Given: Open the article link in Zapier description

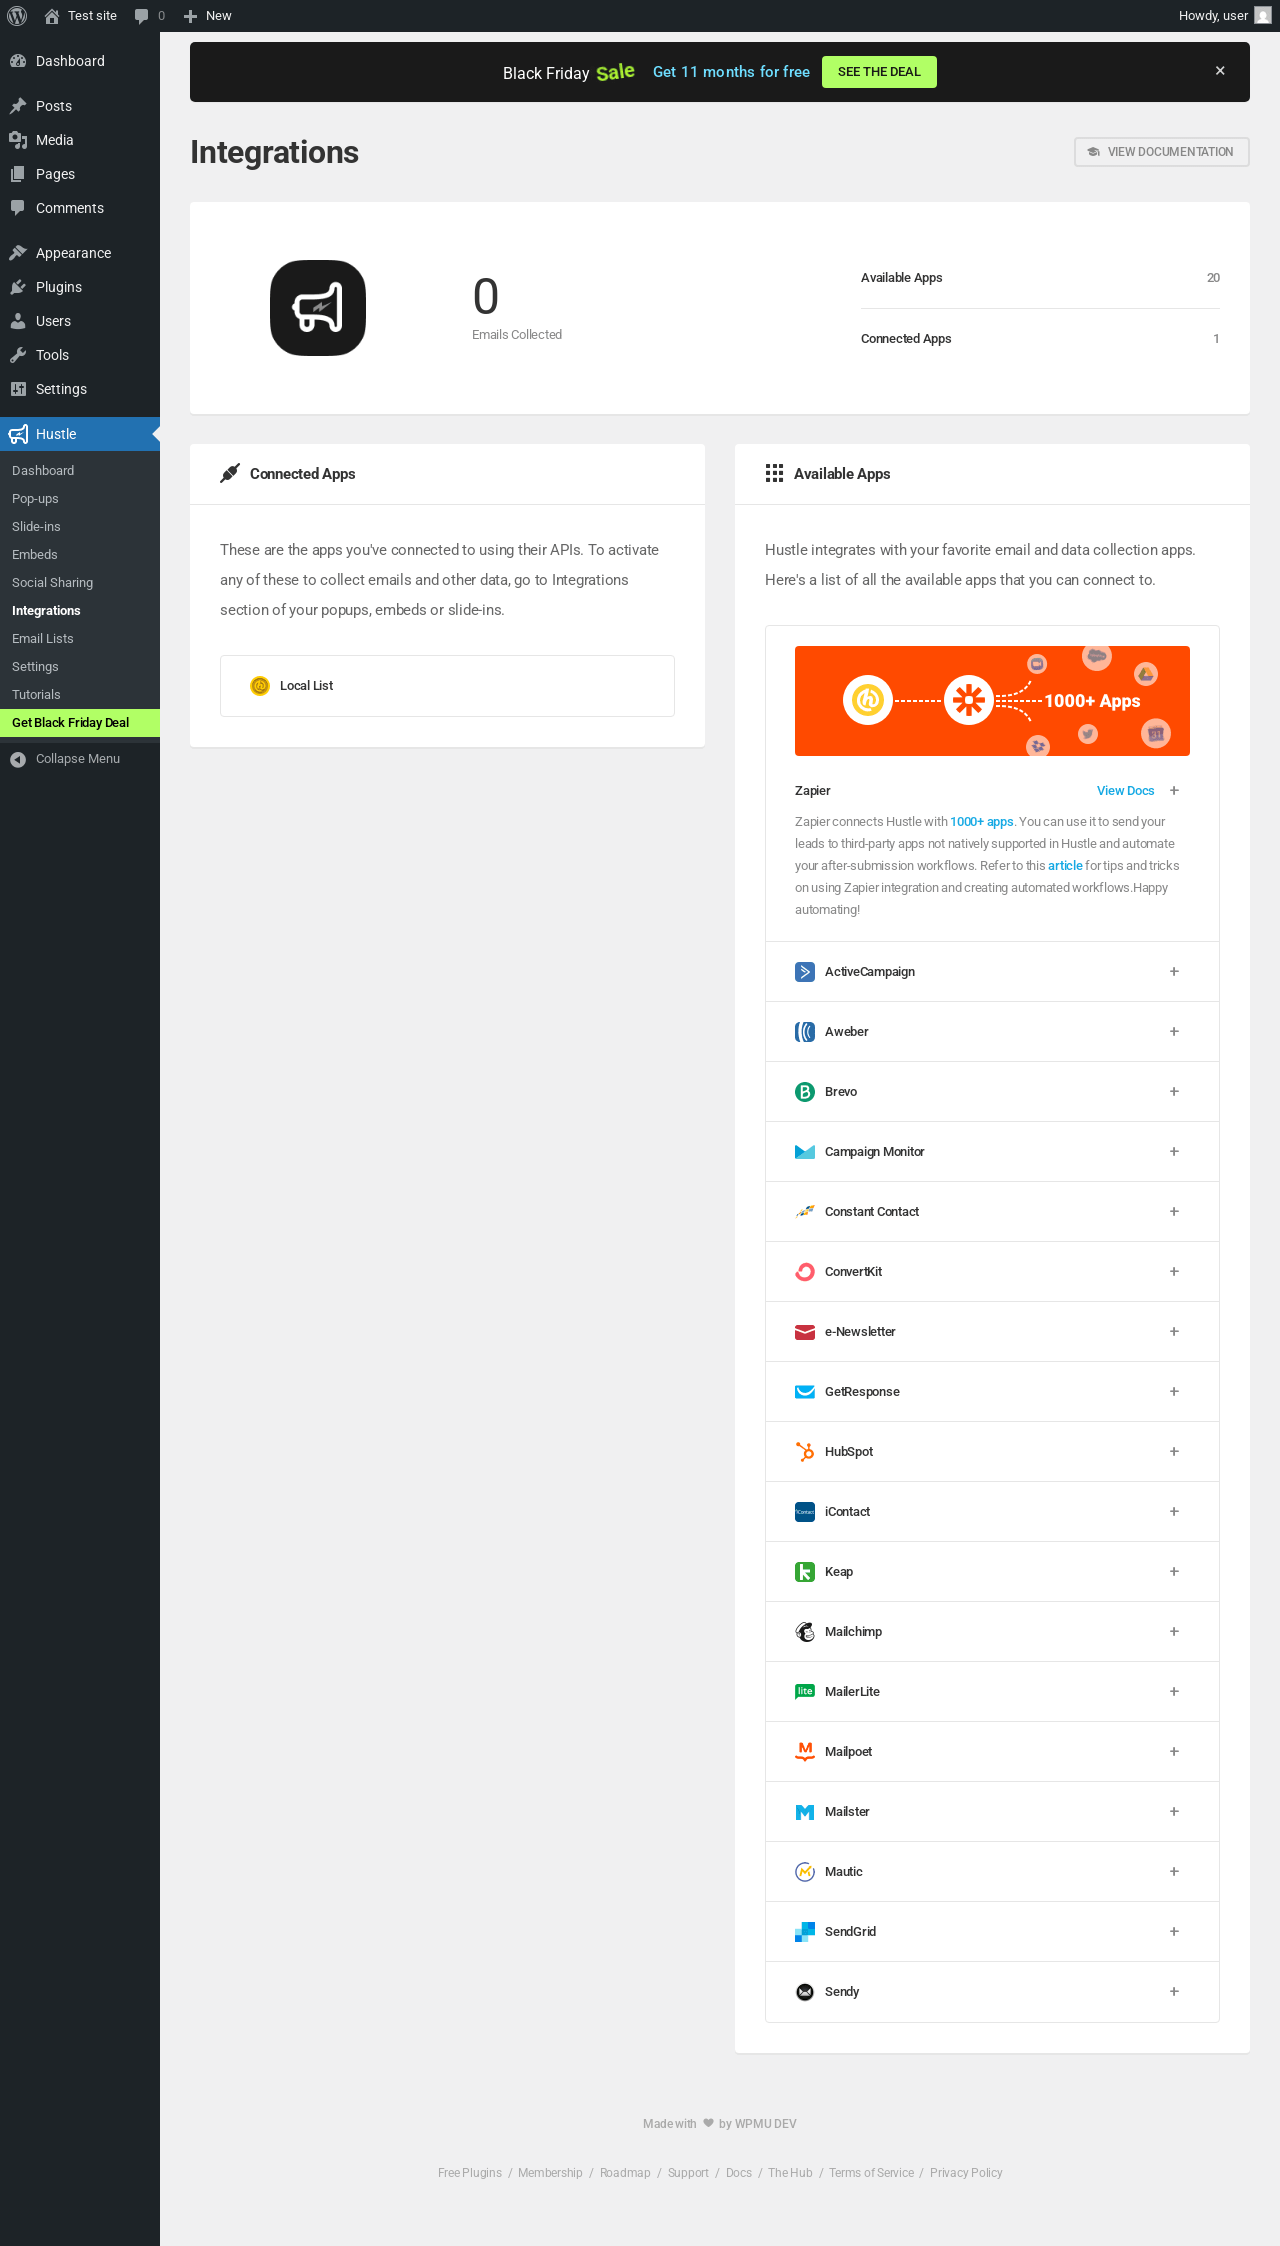Looking at the screenshot, I should [1065, 866].
